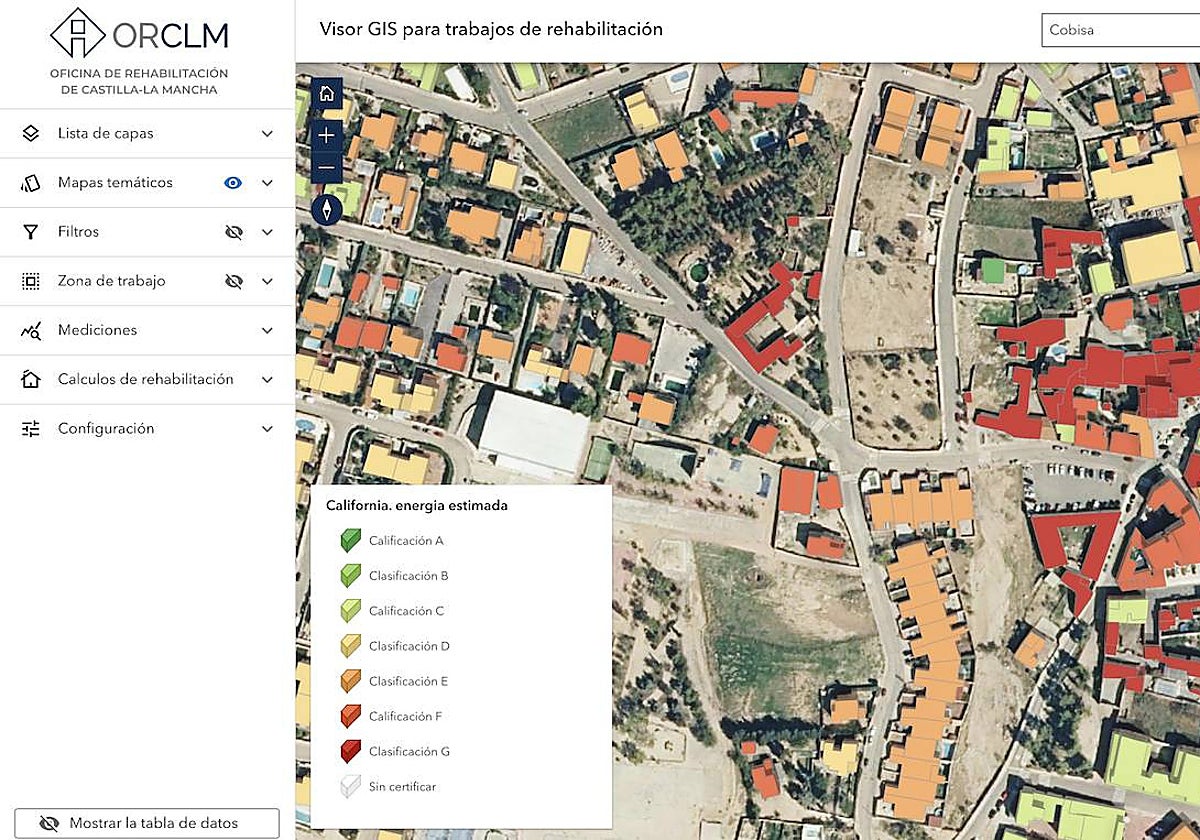Viewport: 1200px width, 840px height.
Task: Expand the Mediciones panel chevron
Action: [x=267, y=330]
